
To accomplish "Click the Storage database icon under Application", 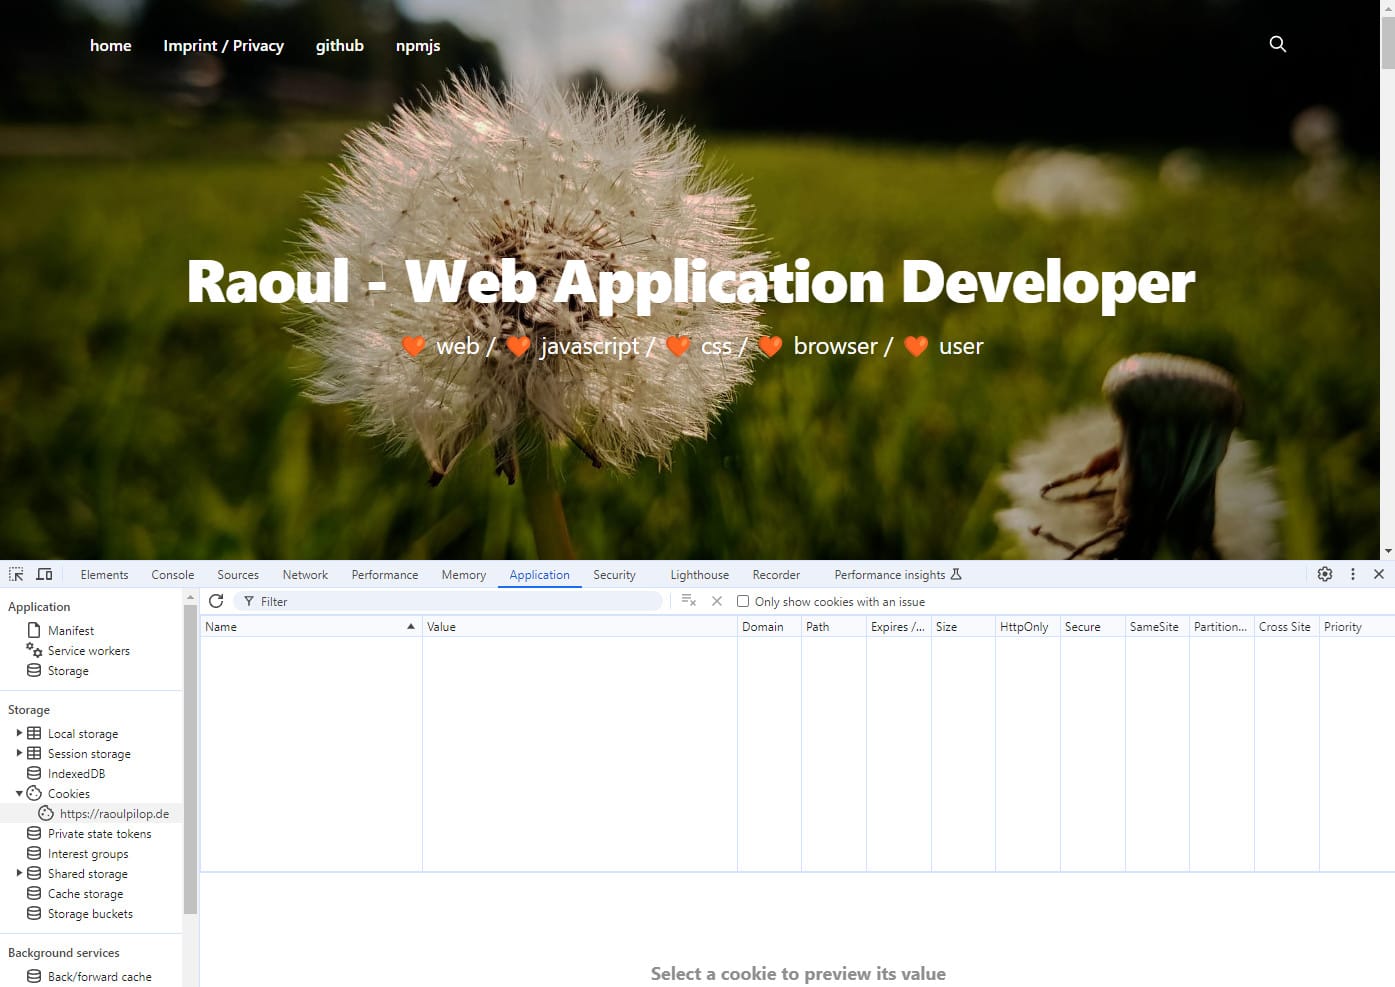I will pos(34,670).
